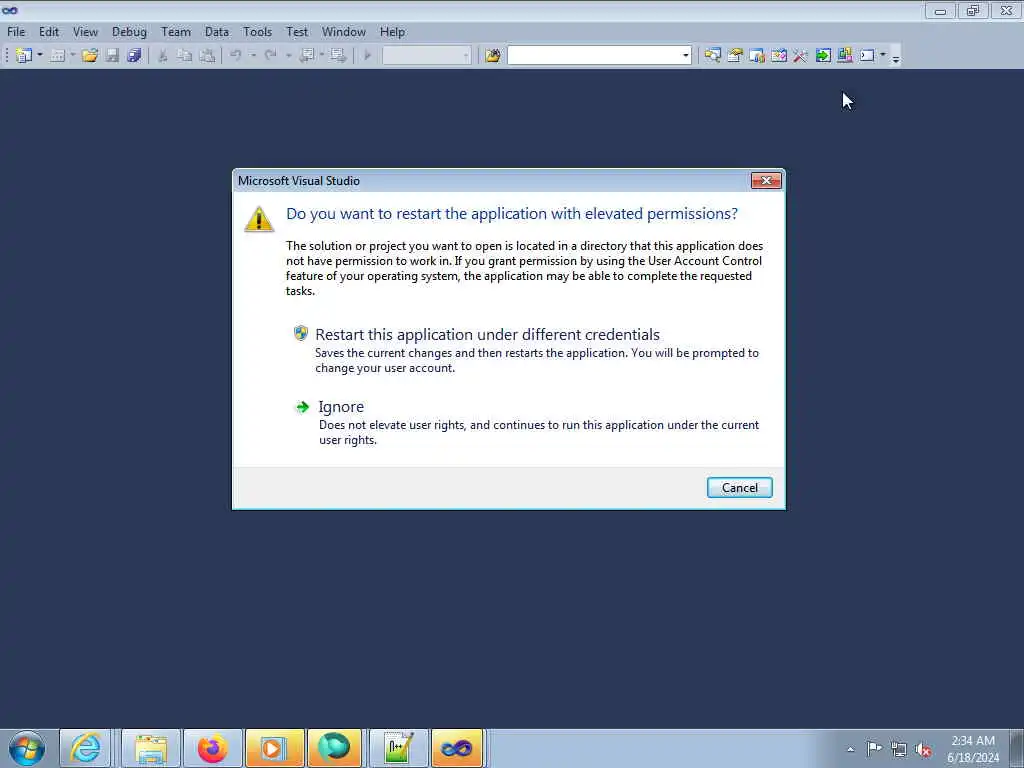Choose the Ignore option

click(526, 423)
